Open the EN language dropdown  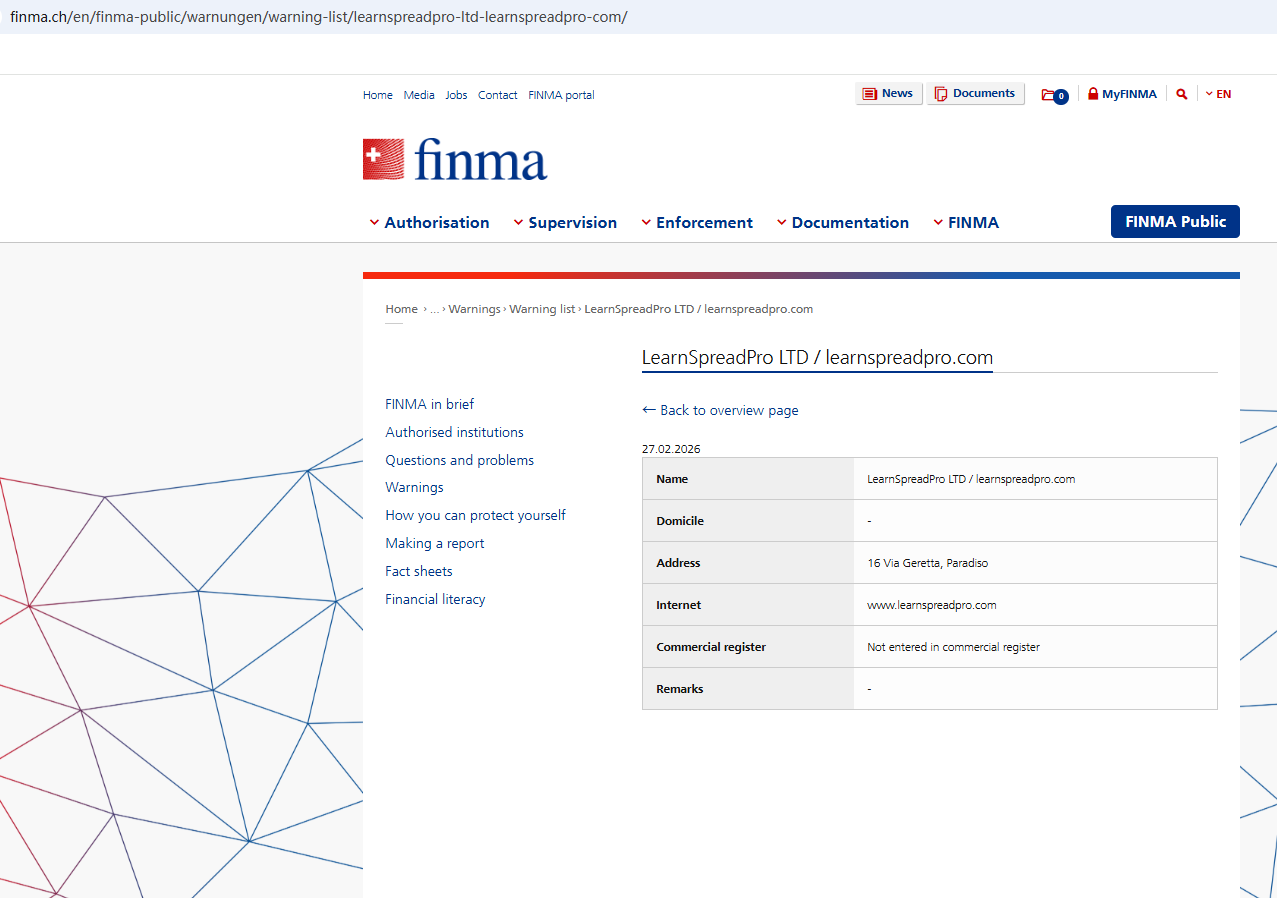tap(1218, 94)
